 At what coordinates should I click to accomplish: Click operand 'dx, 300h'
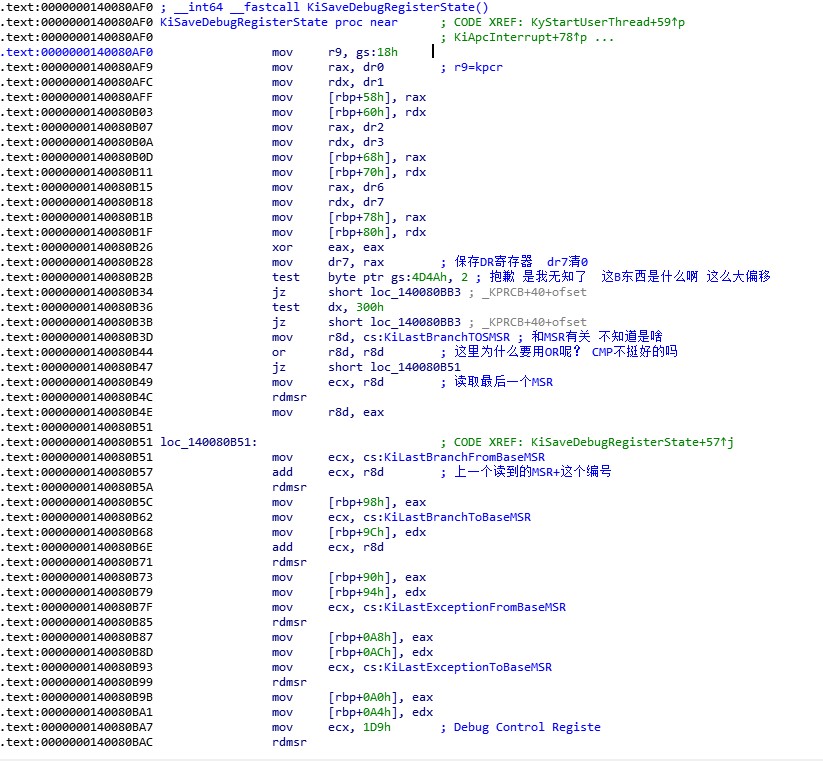[356, 307]
